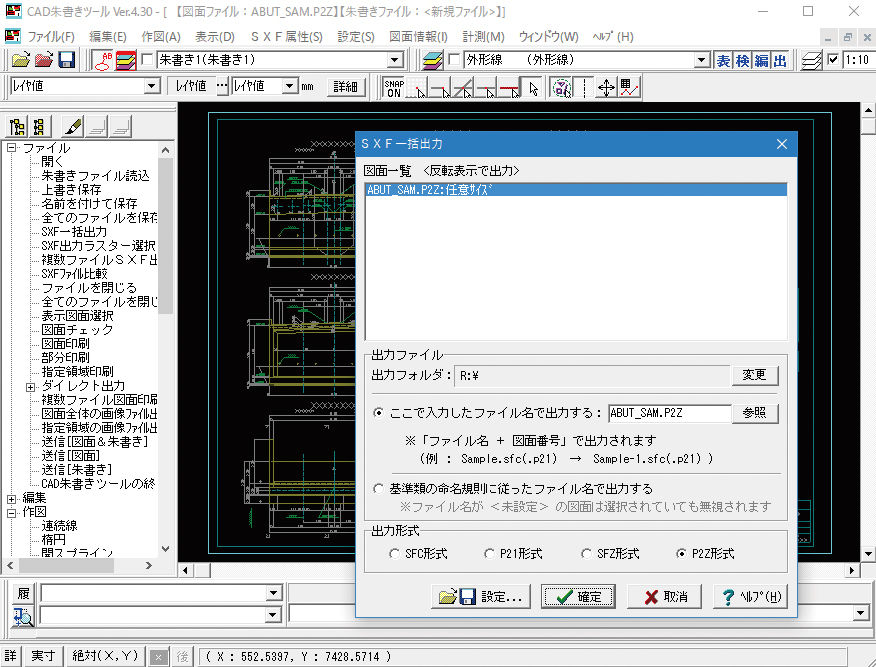
Task: Click the output file name input field
Action: (x=668, y=412)
